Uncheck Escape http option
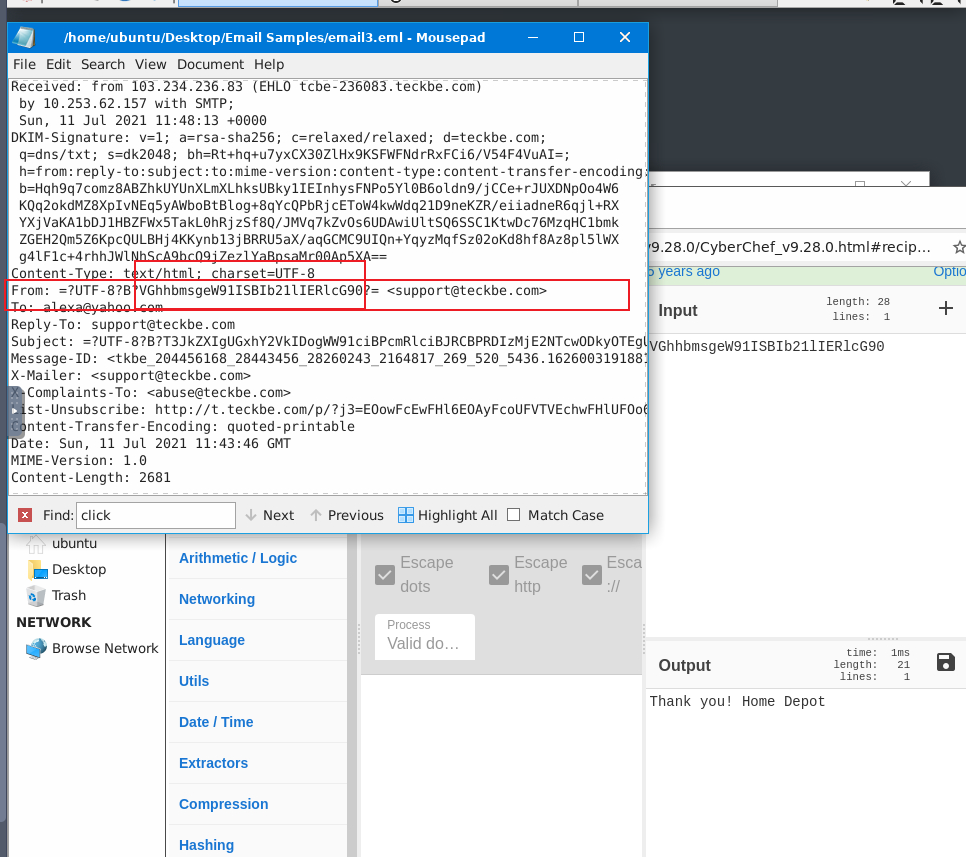This screenshot has height=857, width=966. coord(499,575)
